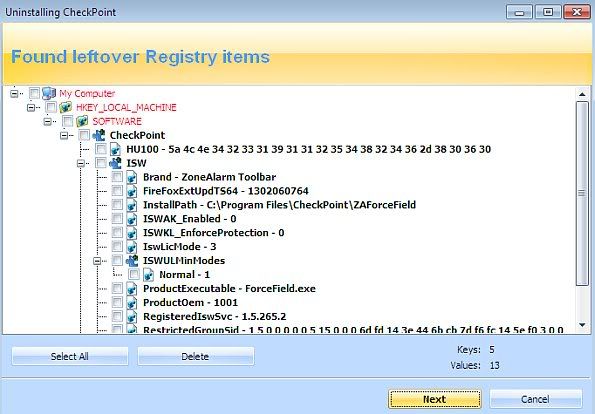Select the IswLicMode - 3 entry
The image size is (595, 414).
[179, 247]
